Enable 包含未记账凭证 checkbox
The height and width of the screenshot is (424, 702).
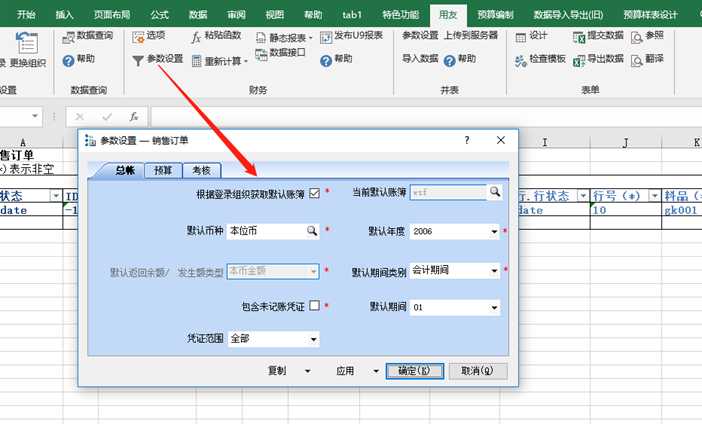(x=314, y=305)
